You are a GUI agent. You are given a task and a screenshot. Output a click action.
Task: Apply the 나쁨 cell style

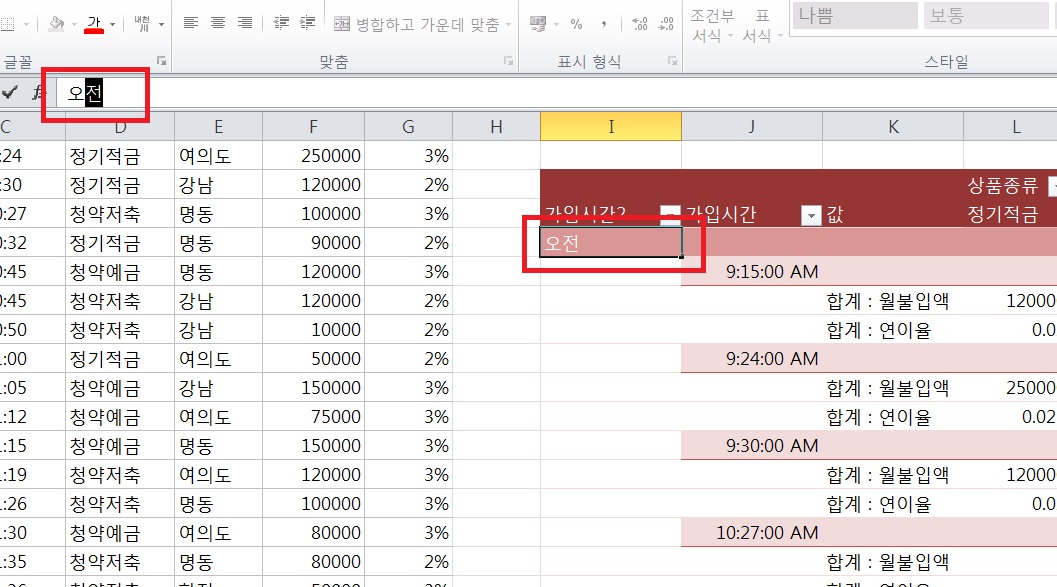(853, 15)
